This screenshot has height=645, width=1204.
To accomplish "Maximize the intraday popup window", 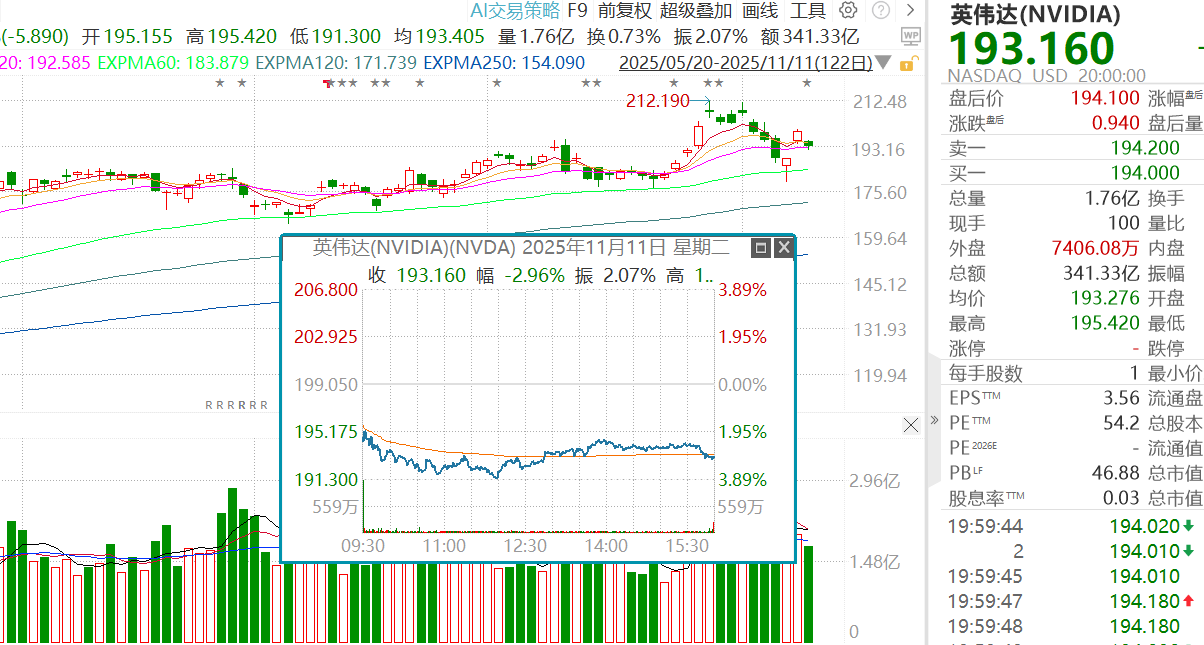I will tap(761, 247).
